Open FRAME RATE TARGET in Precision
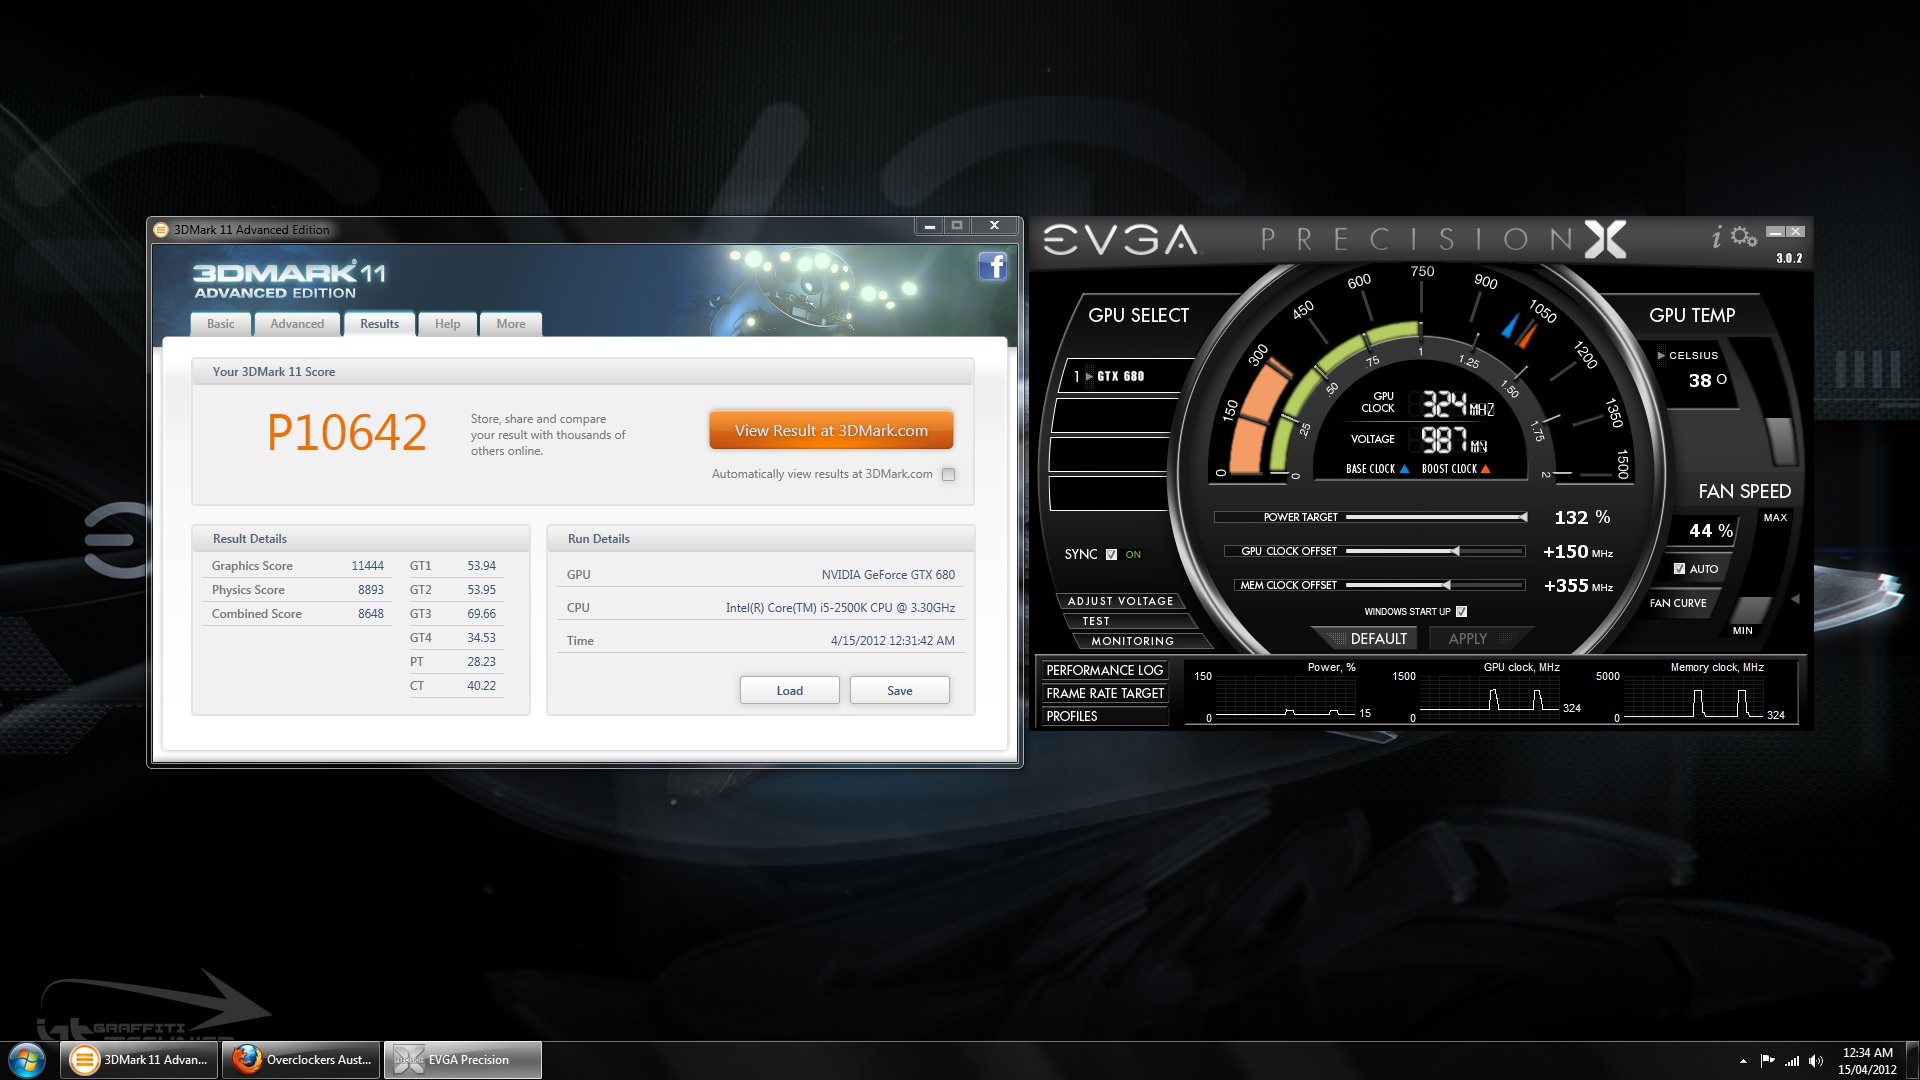Image resolution: width=1920 pixels, height=1080 pixels. [x=1104, y=693]
